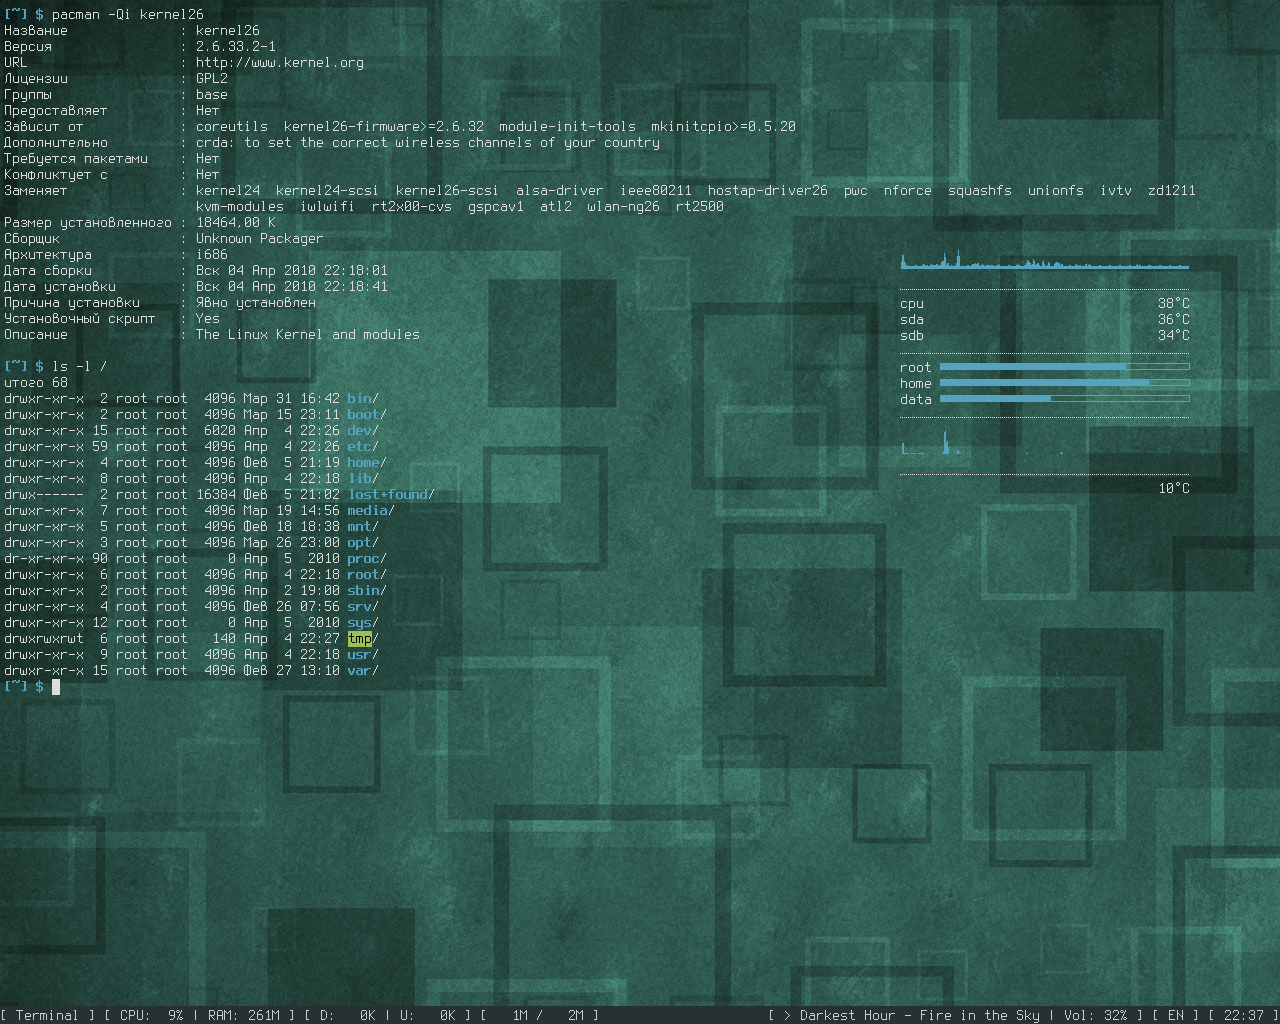Click the '1M / 2M' traffic indicator

pyautogui.click(x=547, y=1015)
